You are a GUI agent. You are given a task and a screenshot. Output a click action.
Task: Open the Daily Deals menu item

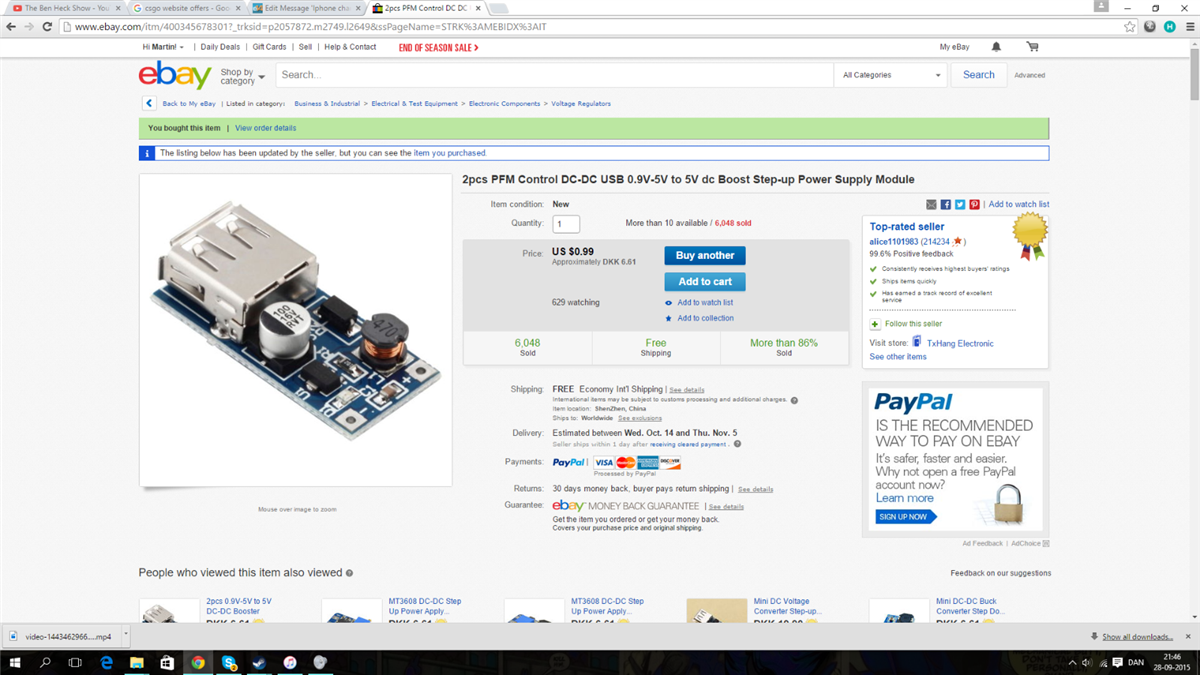tap(220, 47)
